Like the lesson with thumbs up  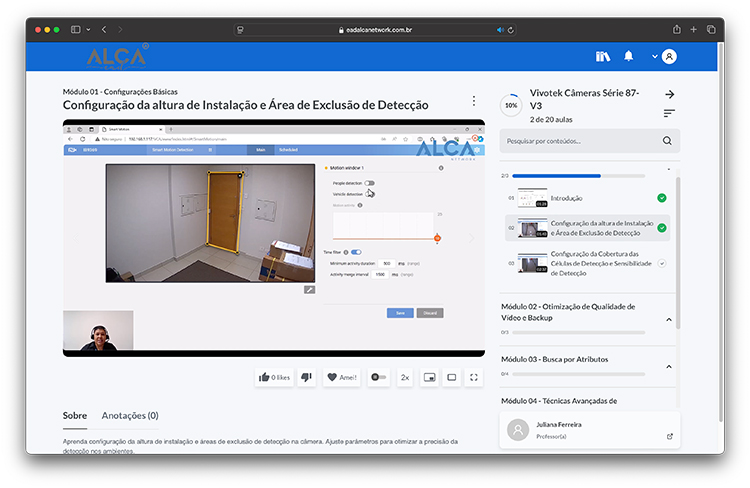pos(274,377)
